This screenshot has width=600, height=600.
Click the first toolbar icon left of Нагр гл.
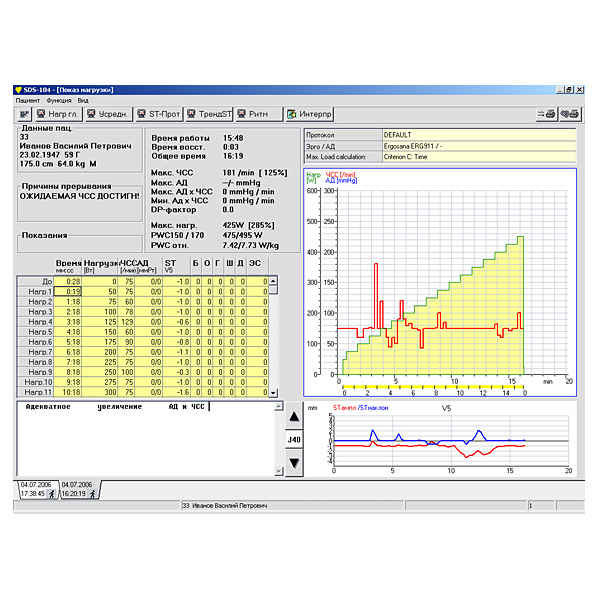[x=24, y=114]
